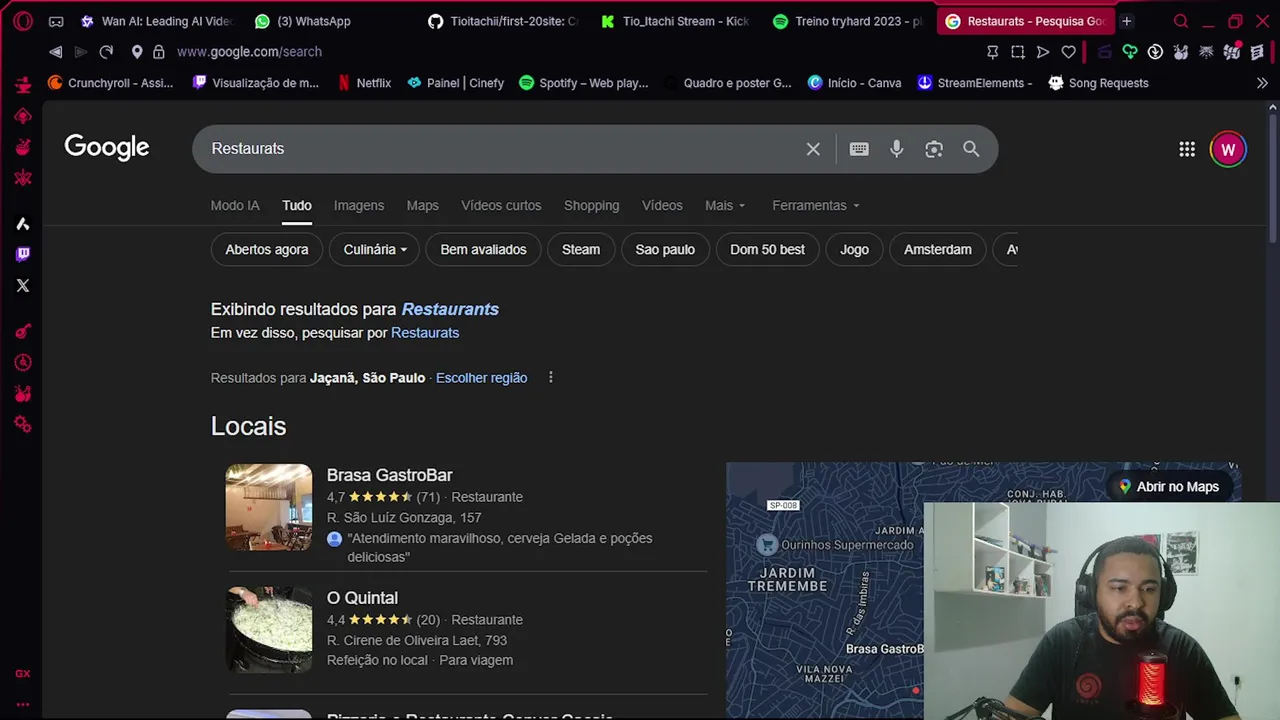The image size is (1280, 720).
Task: Expand the Ferramentas dropdown
Action: [816, 205]
